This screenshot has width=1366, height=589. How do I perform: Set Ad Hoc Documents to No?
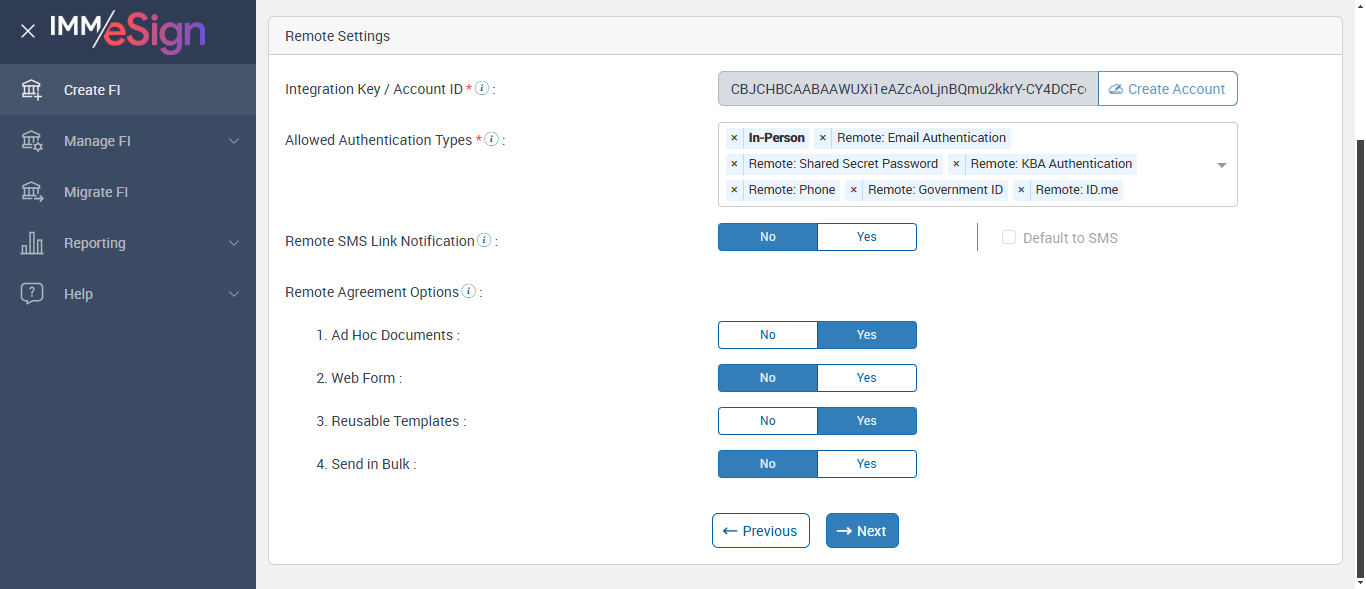tap(768, 335)
